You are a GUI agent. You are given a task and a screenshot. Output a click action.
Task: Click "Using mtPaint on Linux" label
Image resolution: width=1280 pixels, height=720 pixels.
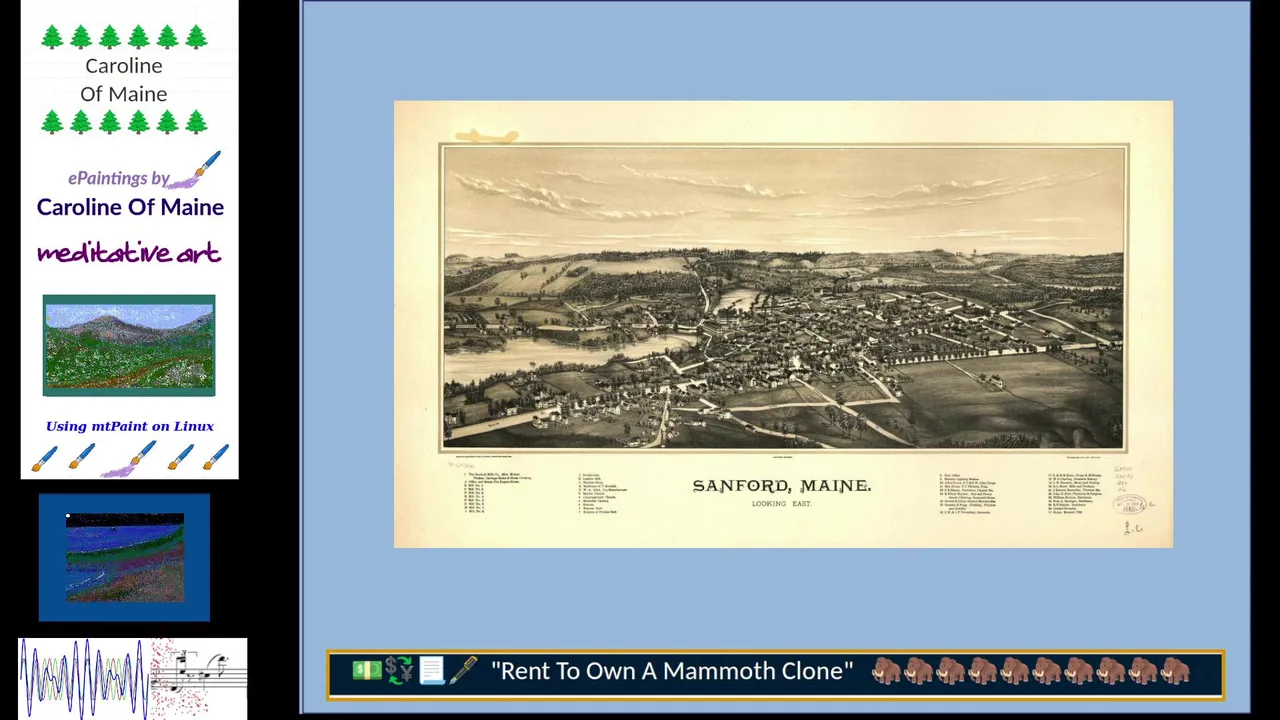tap(130, 426)
